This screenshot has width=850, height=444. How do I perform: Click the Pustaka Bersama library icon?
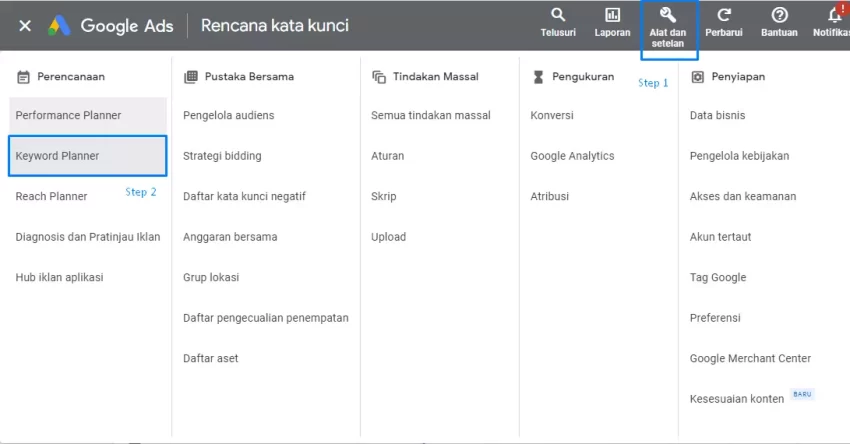tap(191, 77)
